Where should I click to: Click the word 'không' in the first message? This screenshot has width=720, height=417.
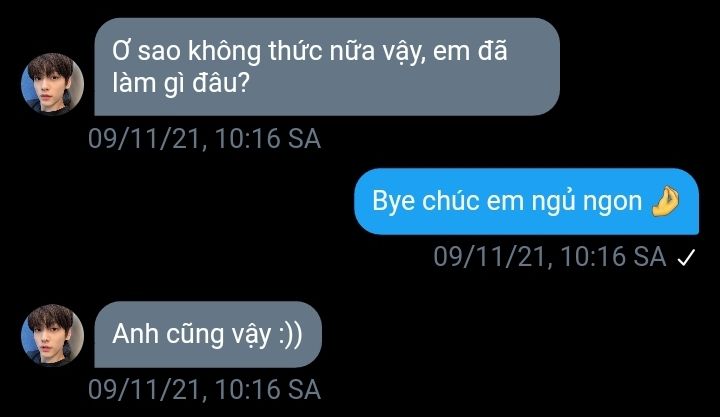[x=225, y=51]
